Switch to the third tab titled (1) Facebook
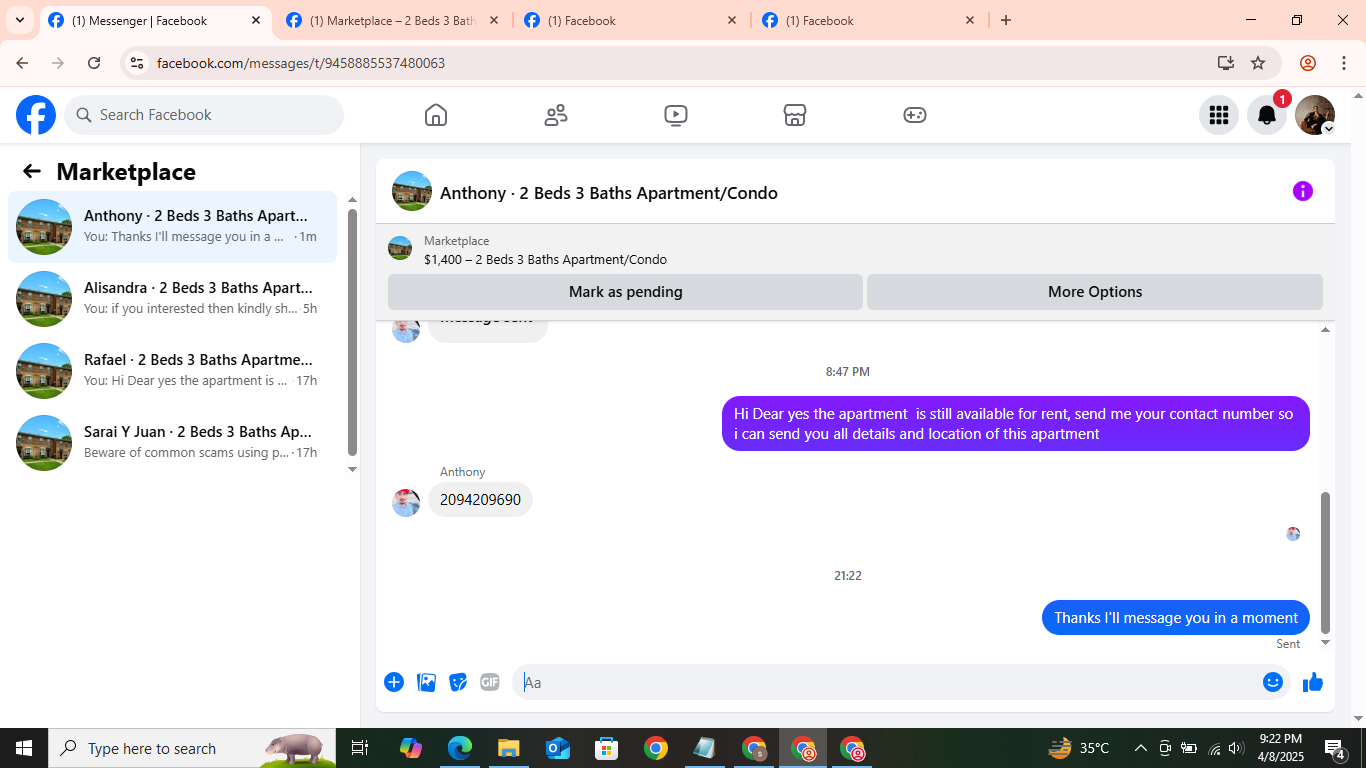The height and width of the screenshot is (768, 1366). click(630, 20)
